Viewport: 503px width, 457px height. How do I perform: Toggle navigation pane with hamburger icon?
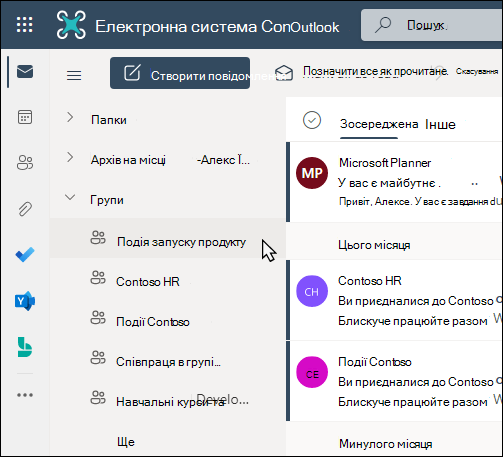[74, 75]
